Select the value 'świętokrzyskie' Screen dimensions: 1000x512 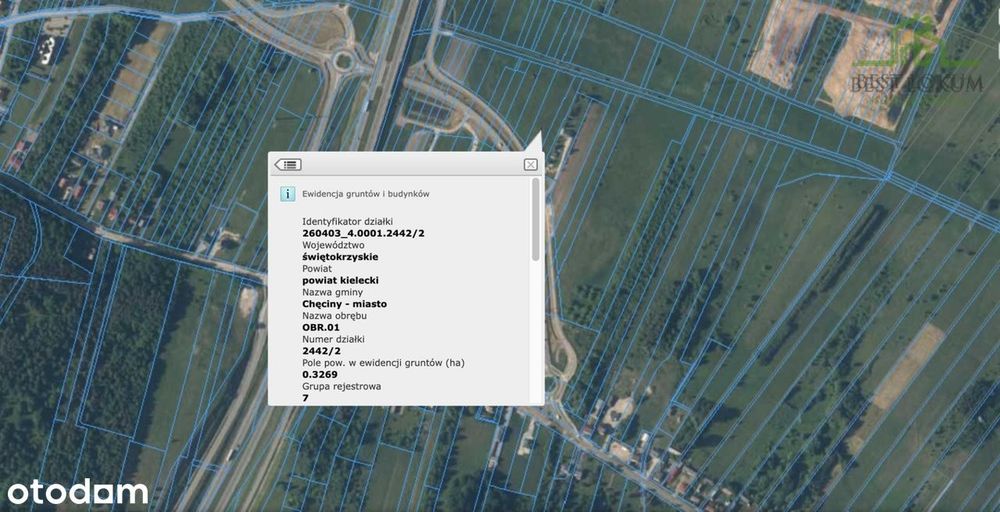[341, 257]
